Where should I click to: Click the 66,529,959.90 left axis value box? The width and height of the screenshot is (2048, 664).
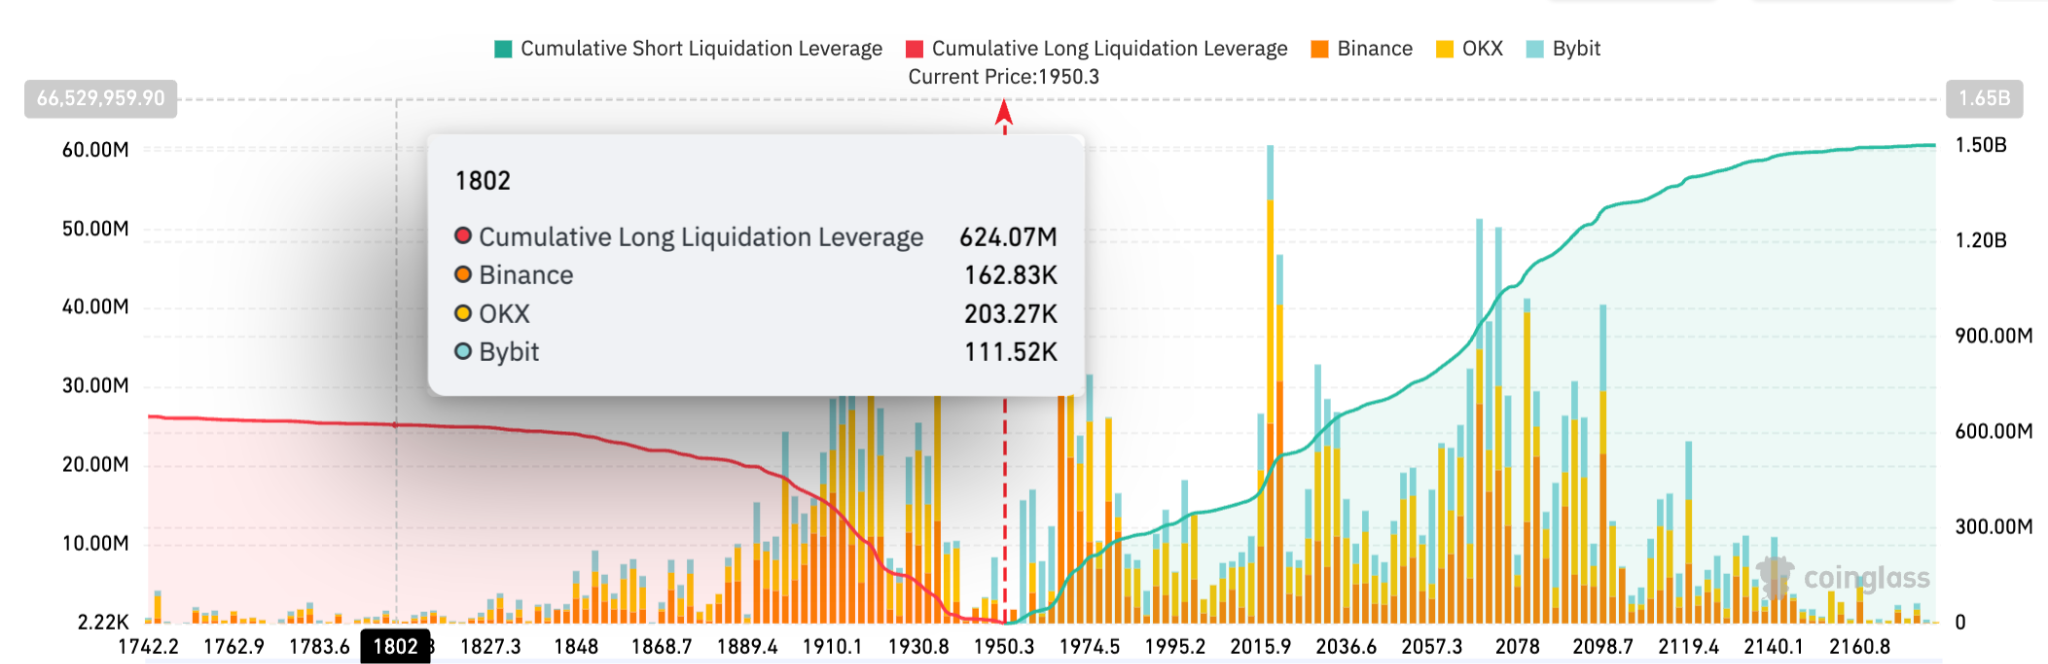100,98
